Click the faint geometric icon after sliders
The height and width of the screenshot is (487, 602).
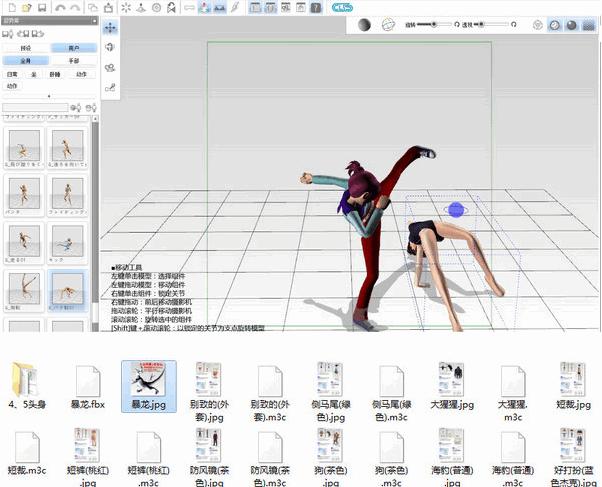538,25
